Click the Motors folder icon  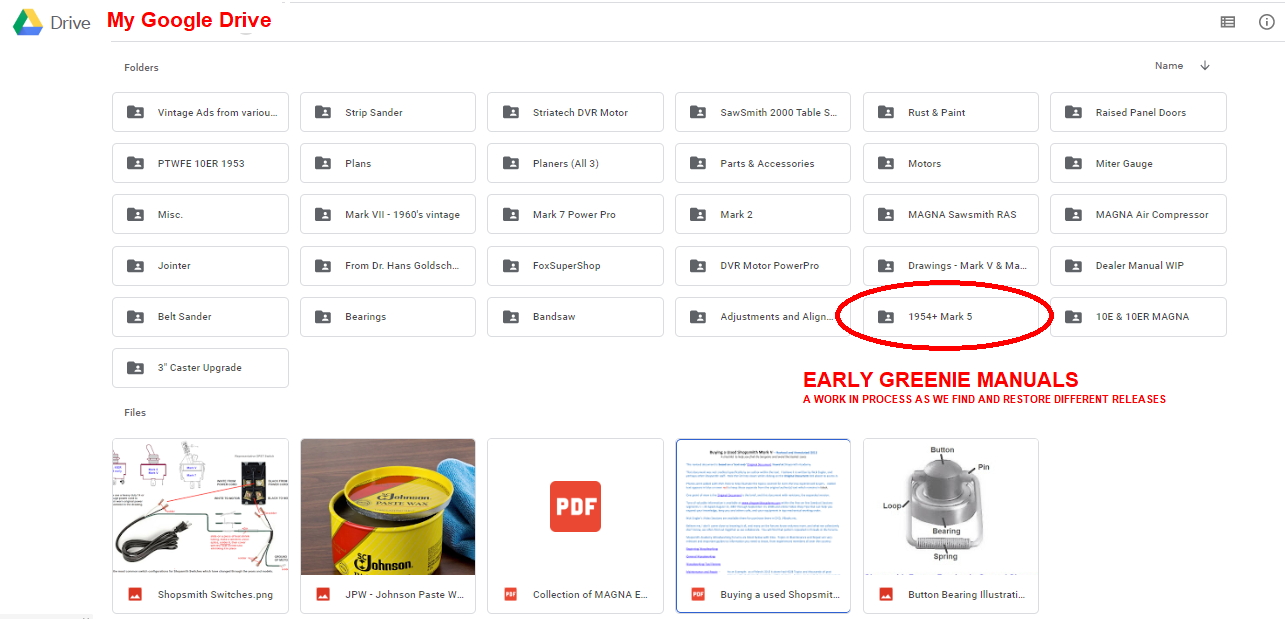tap(886, 163)
